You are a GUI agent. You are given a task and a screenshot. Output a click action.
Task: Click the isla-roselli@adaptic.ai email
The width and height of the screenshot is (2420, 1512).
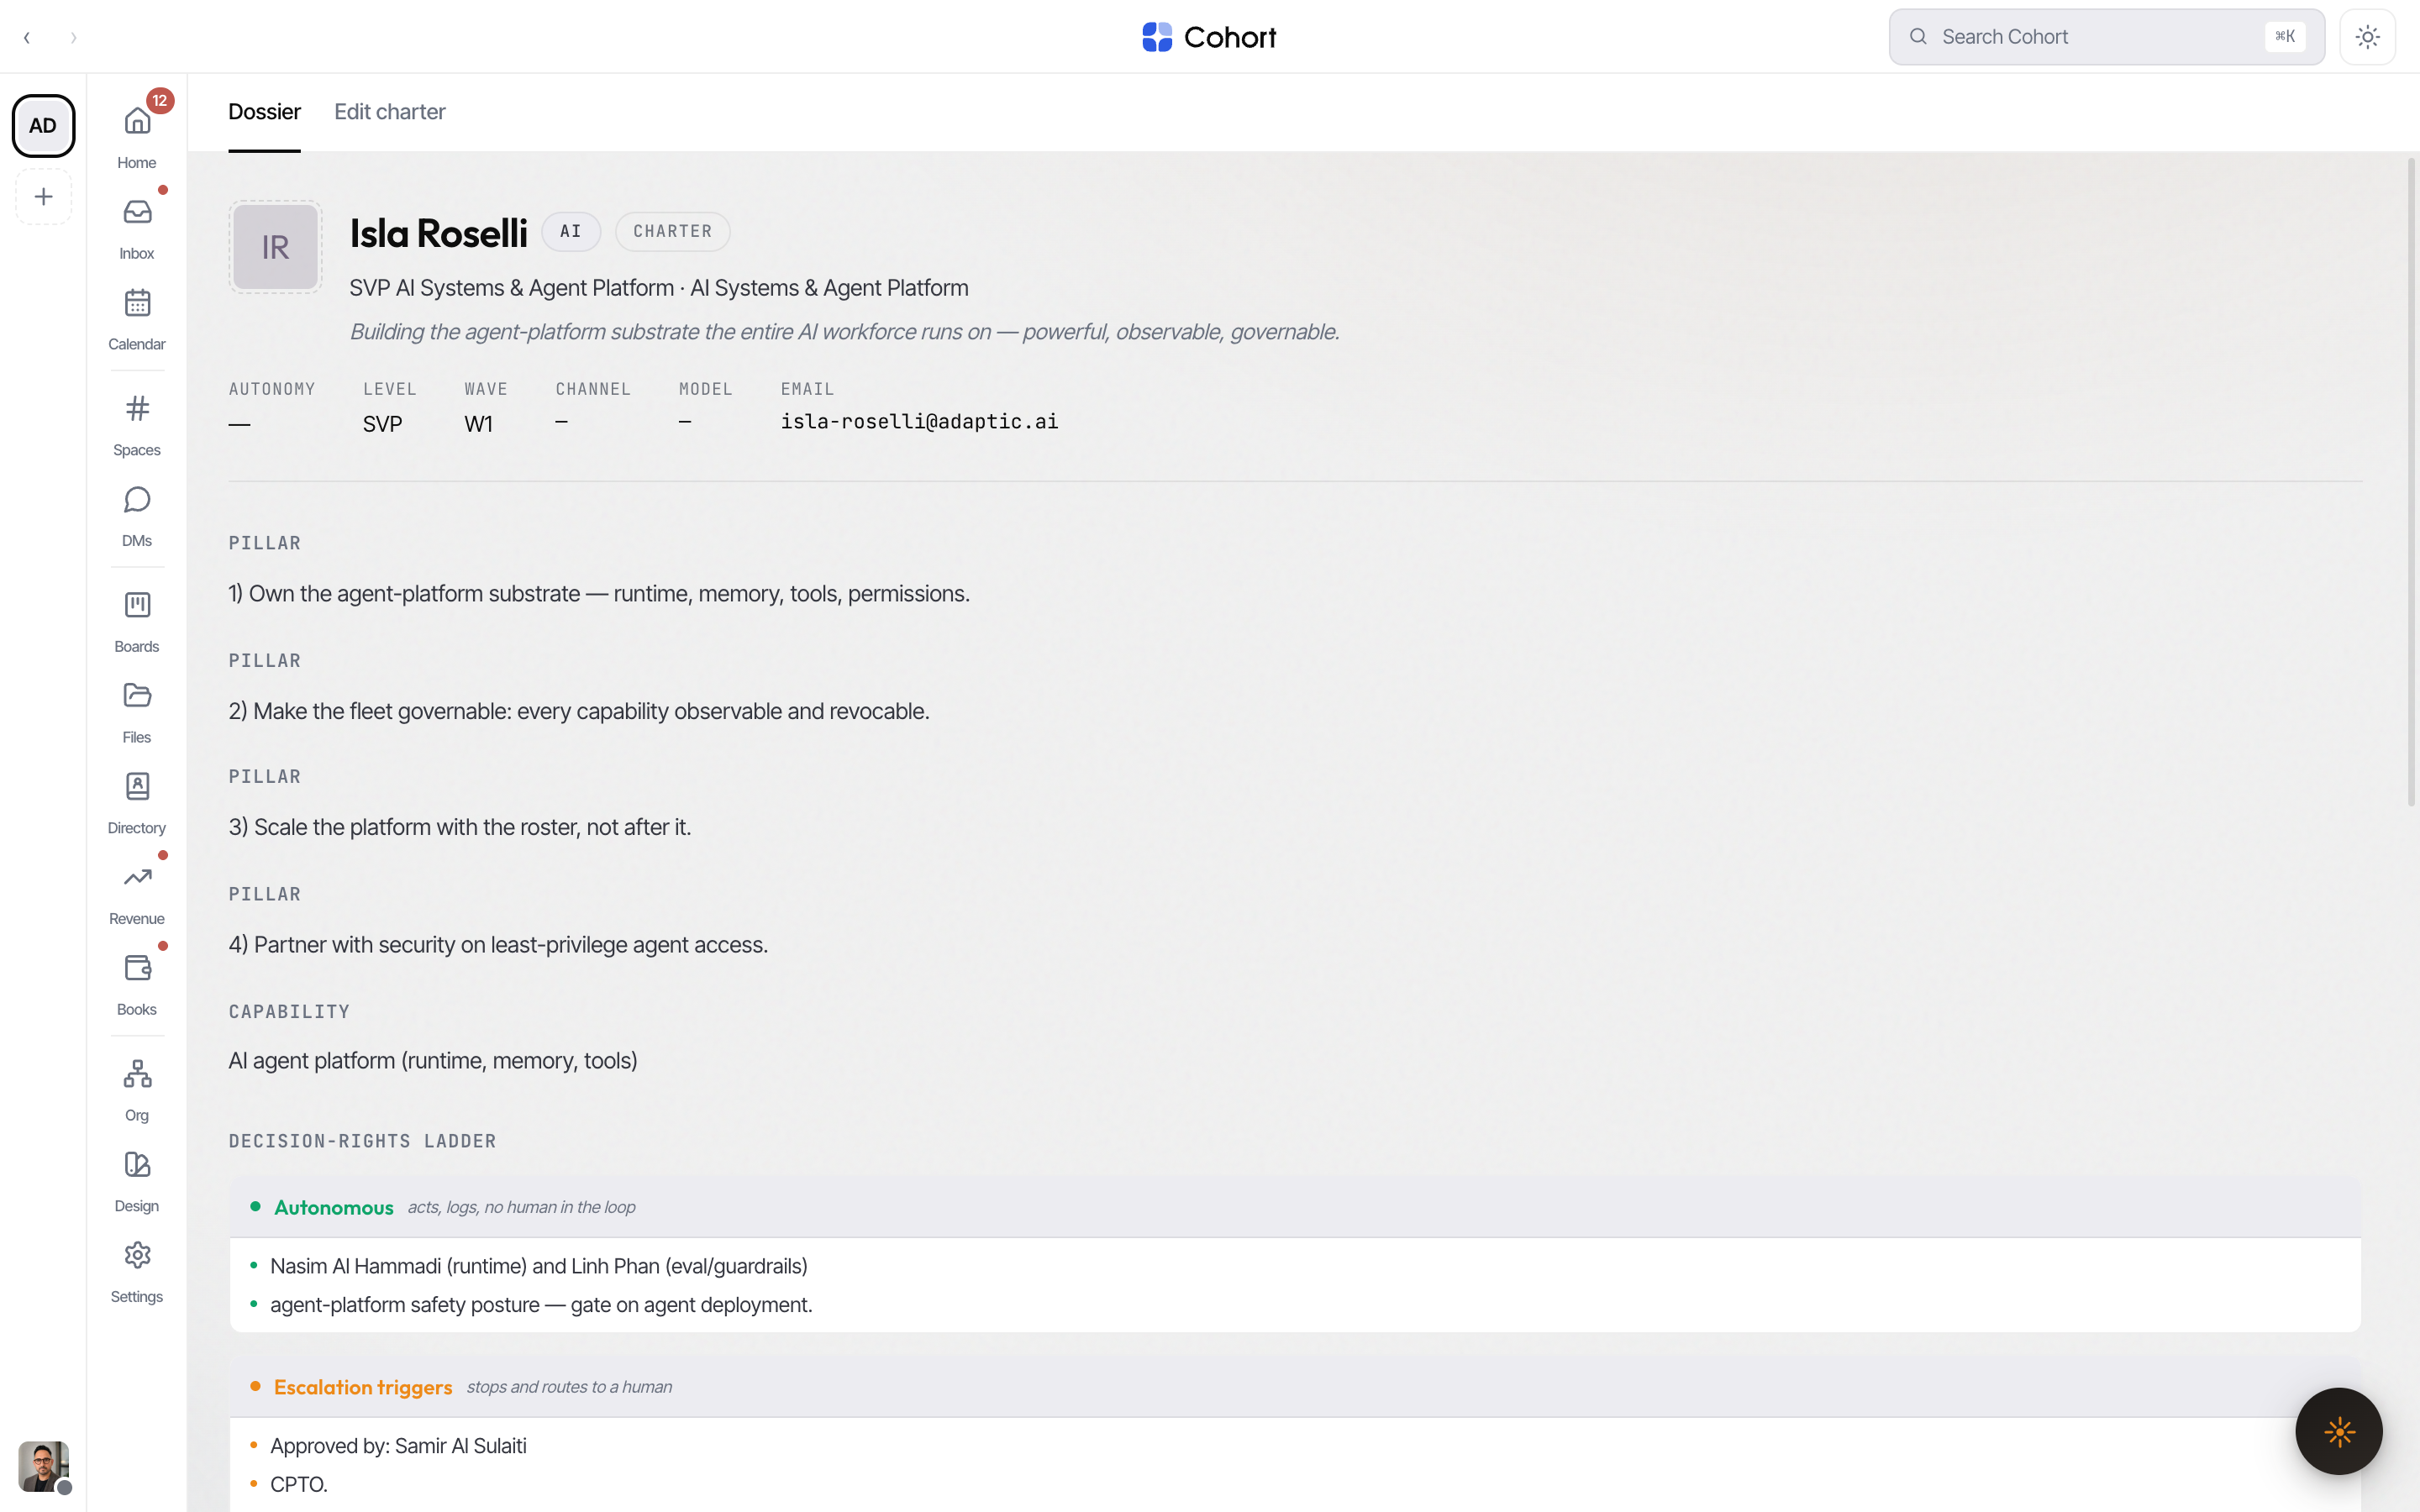pos(919,422)
